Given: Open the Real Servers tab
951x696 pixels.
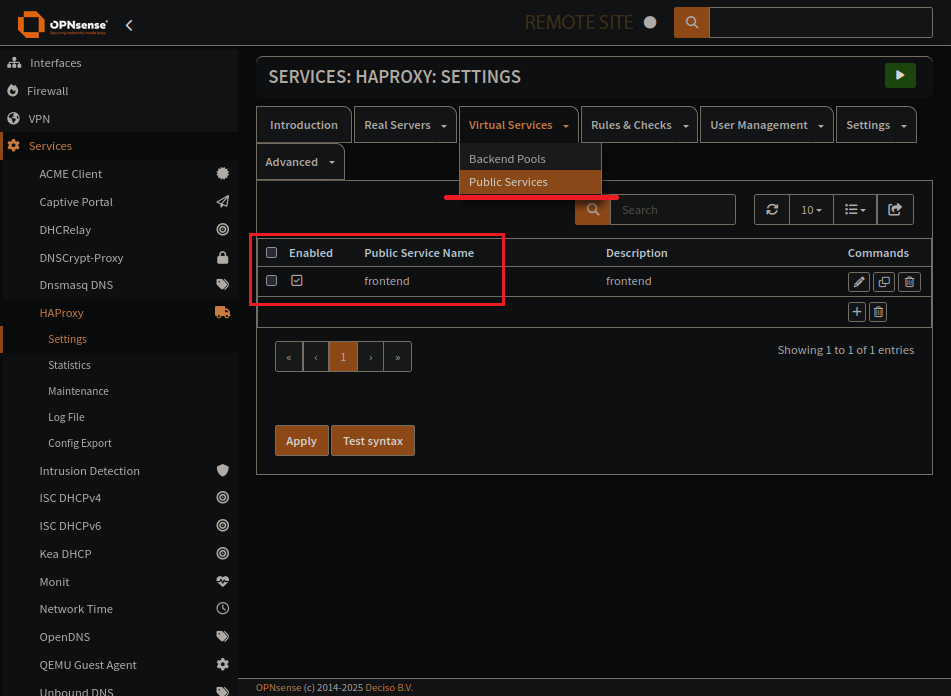Looking at the screenshot, I should [397, 125].
